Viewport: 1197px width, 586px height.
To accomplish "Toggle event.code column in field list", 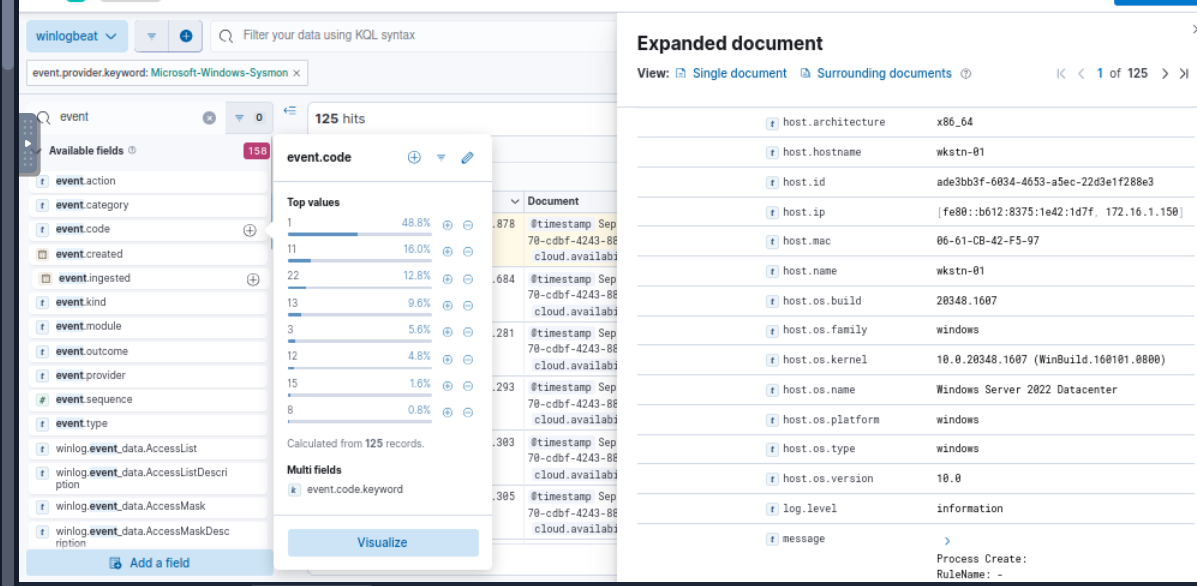I will [249, 230].
